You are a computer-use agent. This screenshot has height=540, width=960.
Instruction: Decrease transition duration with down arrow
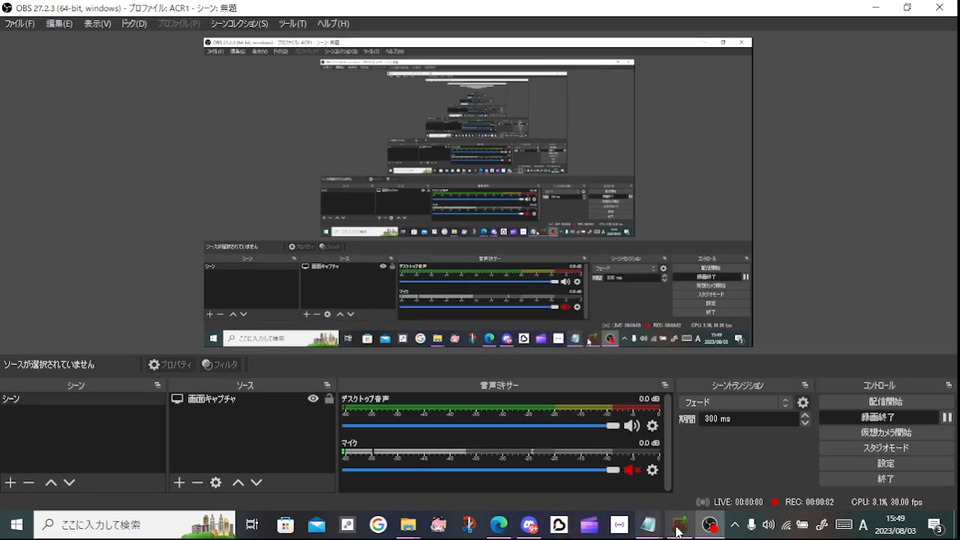coord(804,422)
